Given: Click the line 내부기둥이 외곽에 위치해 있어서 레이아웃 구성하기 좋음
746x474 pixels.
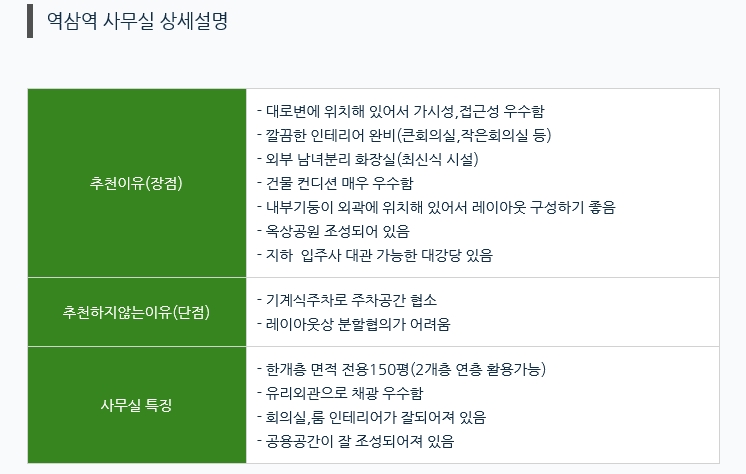Looking at the screenshot, I should coord(436,207).
